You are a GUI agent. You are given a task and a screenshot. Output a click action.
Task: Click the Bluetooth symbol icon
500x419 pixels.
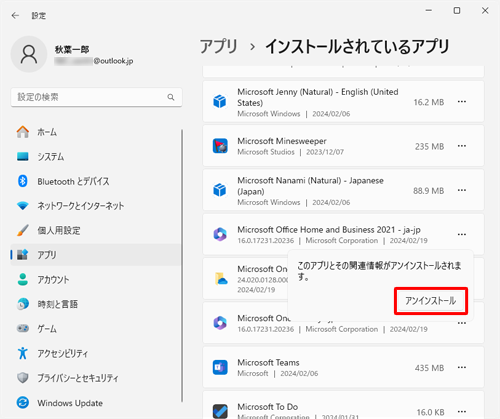[23, 181]
